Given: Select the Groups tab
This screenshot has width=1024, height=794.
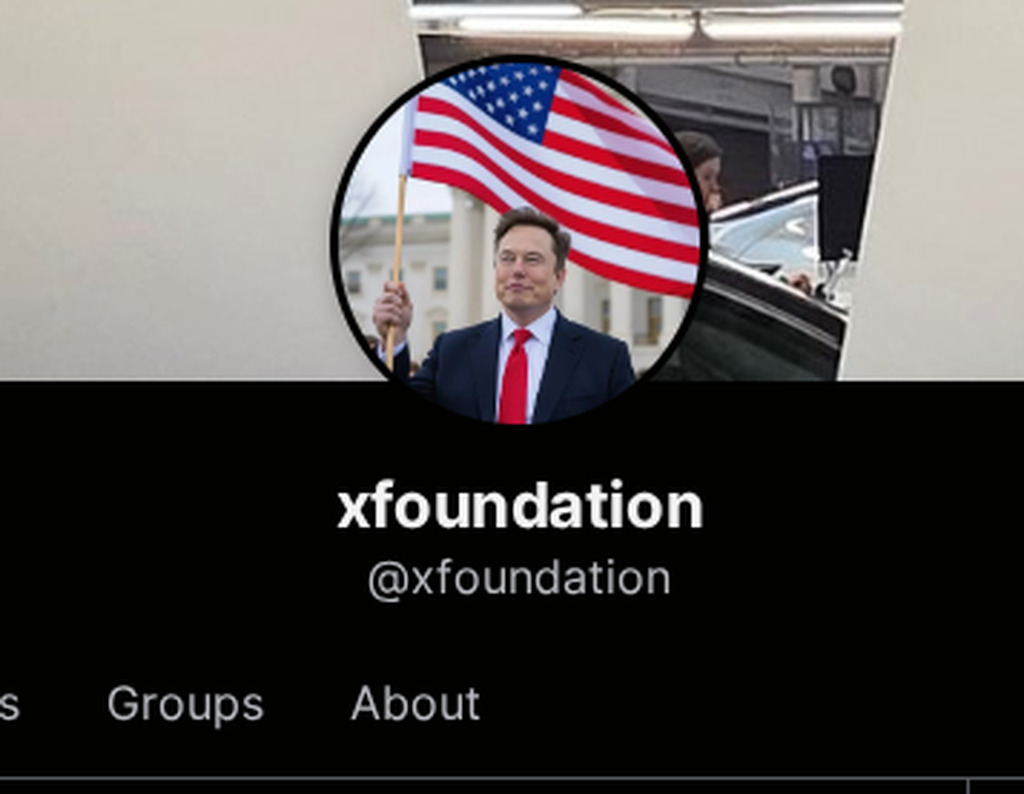Looking at the screenshot, I should (x=185, y=704).
